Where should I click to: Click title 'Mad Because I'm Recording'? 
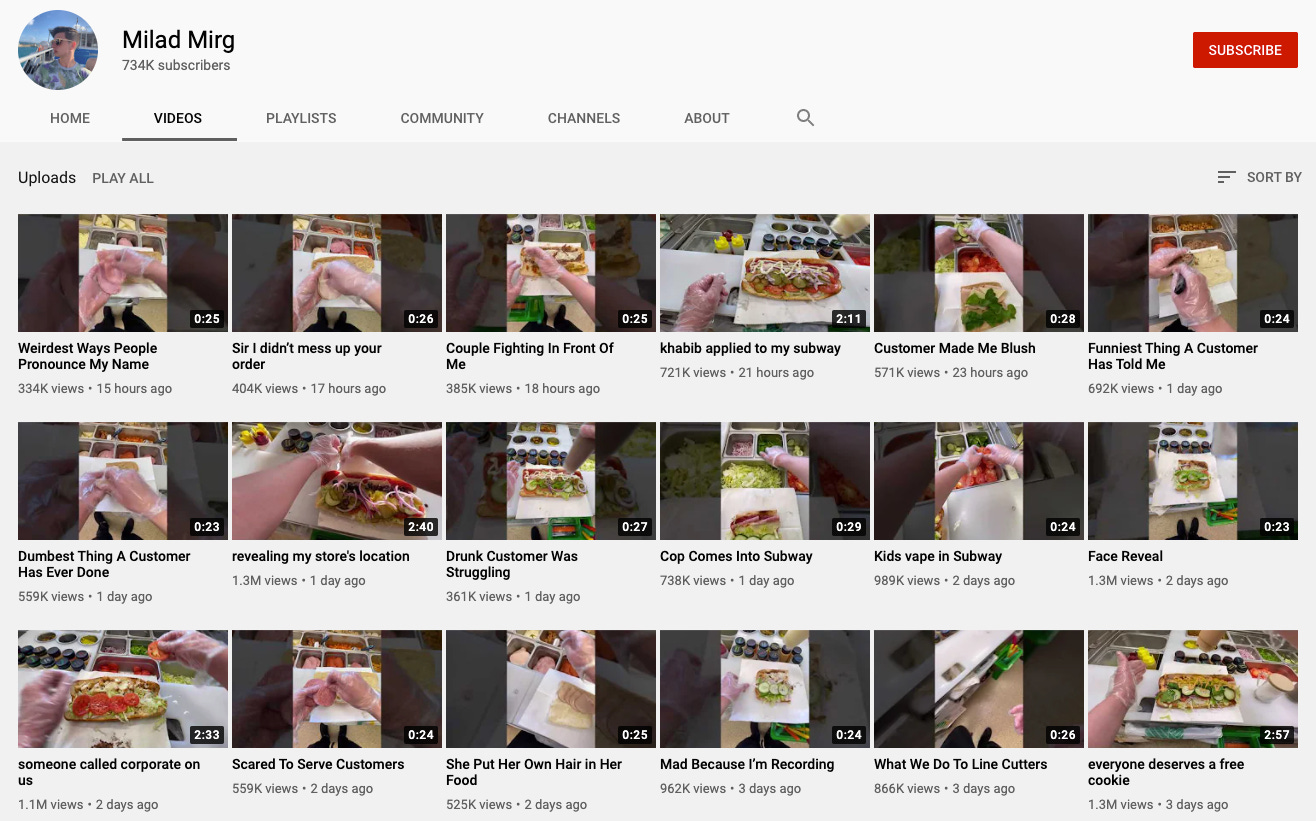point(747,764)
